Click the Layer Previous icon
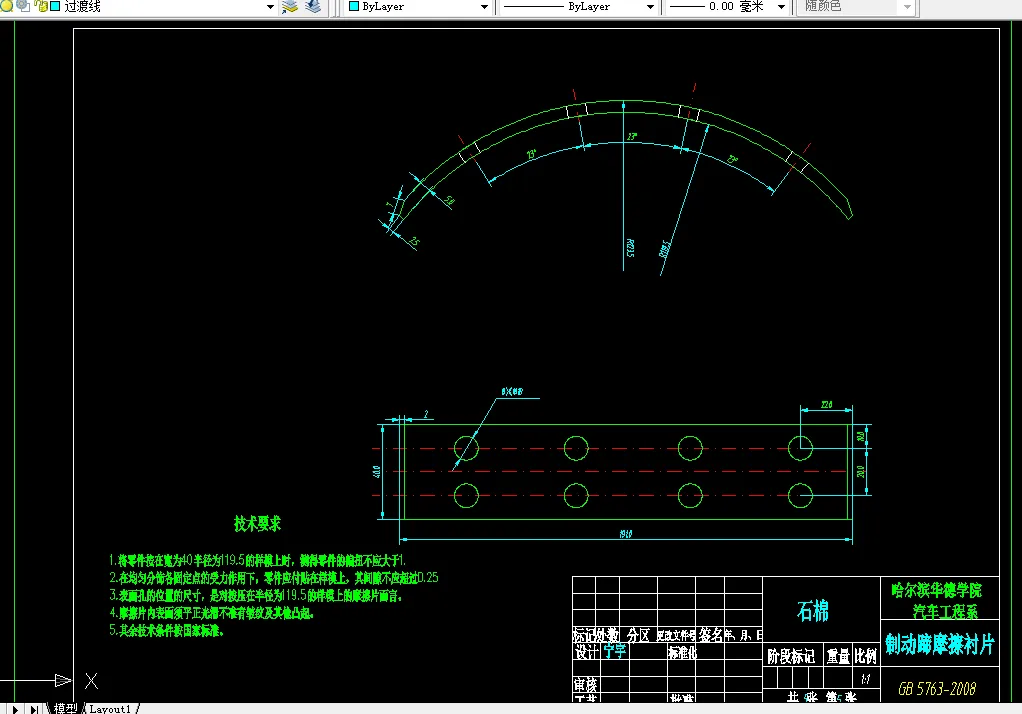The height and width of the screenshot is (714, 1022). [314, 7]
